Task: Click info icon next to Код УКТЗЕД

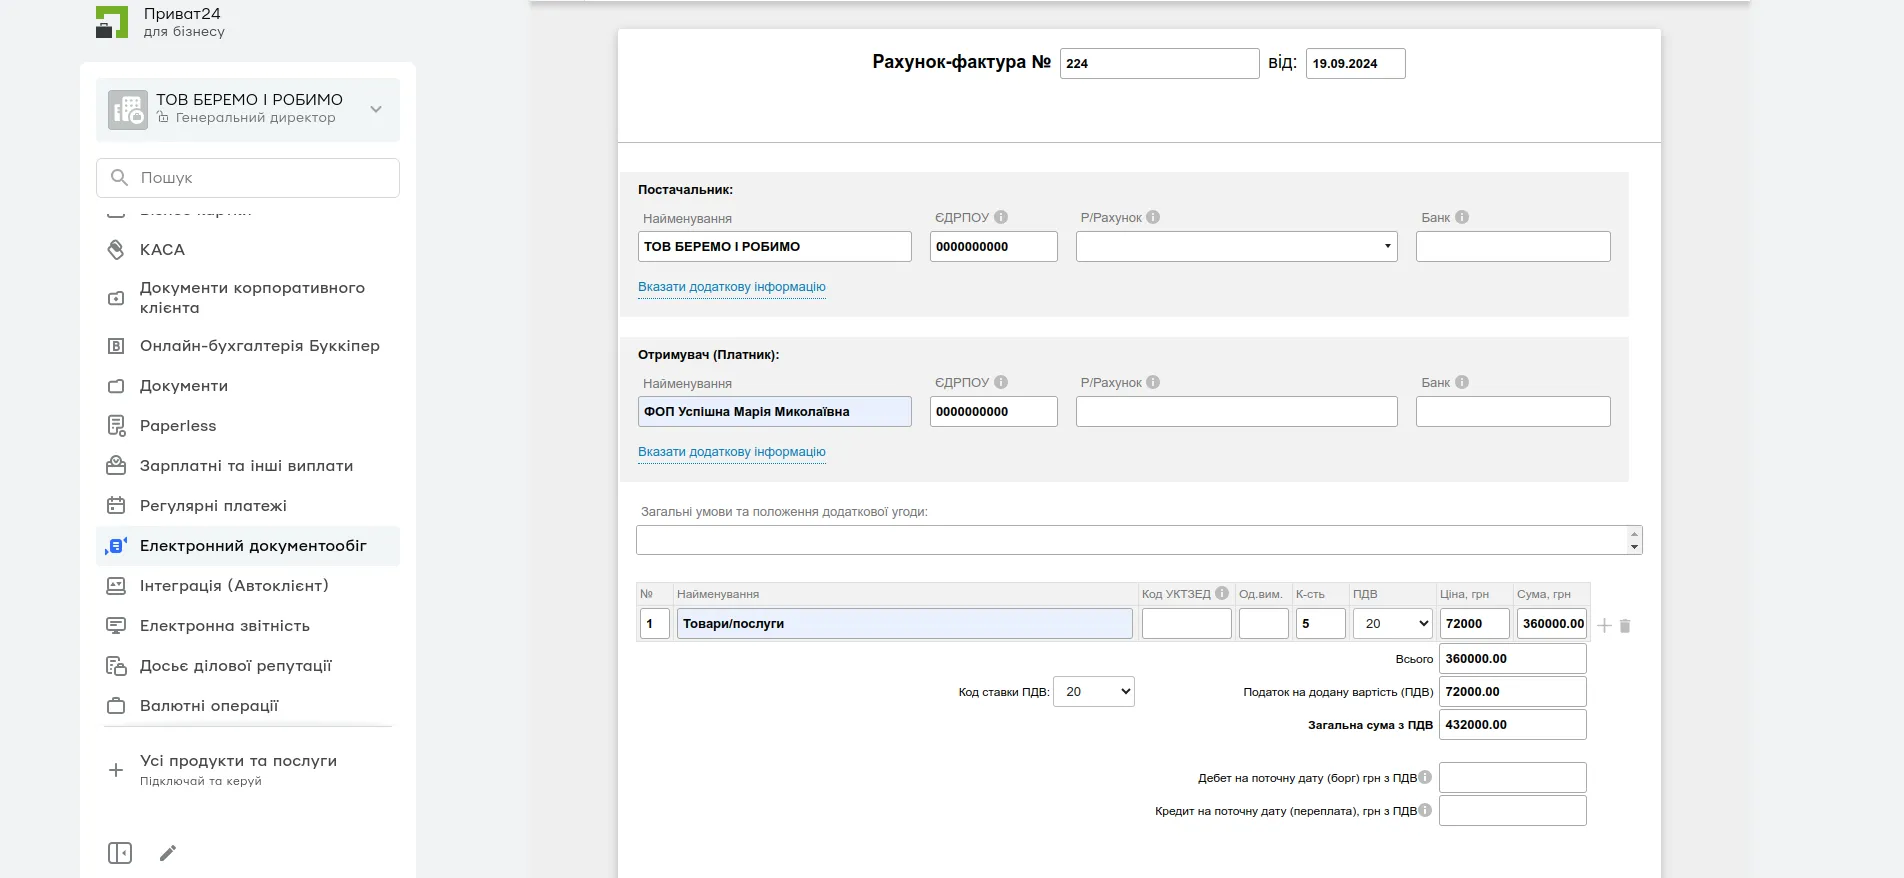Action: (1222, 593)
